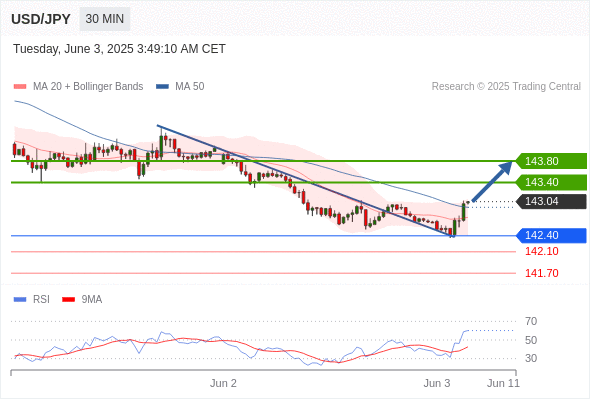Click the blue upward forecast arrow
Viewport: 590px width, 400px height.
[x=492, y=181]
